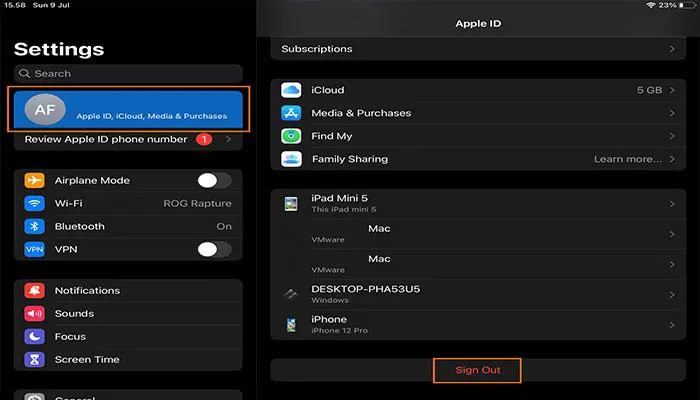
Task: Open the Screen Time hourglass icon
Action: pos(34,359)
